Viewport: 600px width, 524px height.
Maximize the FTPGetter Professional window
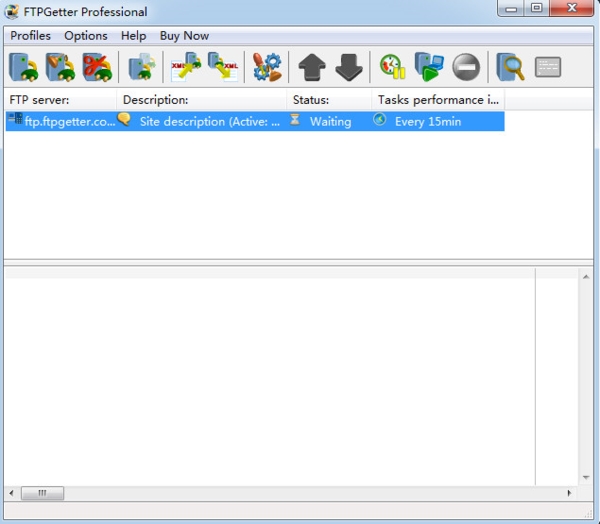click(536, 8)
